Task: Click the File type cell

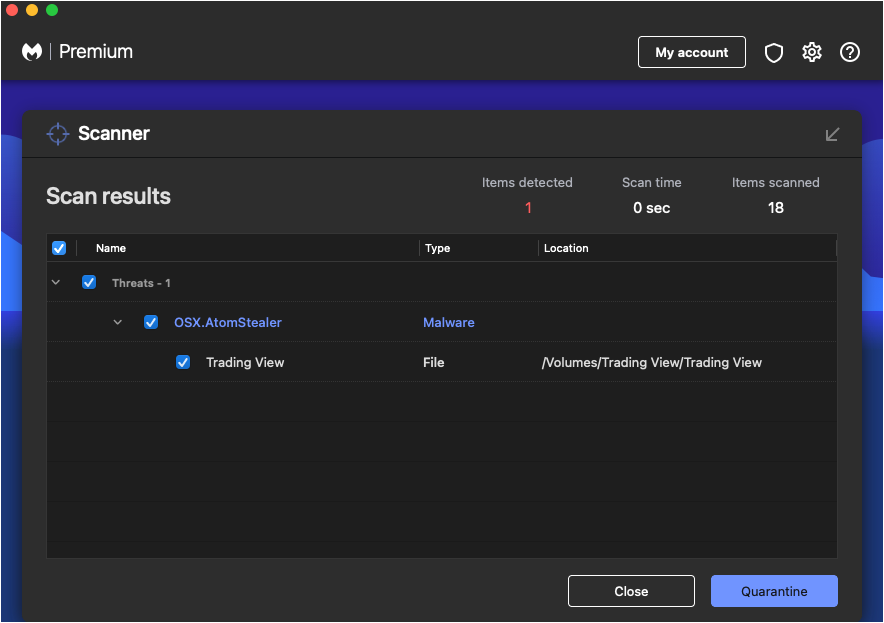Action: coord(434,363)
